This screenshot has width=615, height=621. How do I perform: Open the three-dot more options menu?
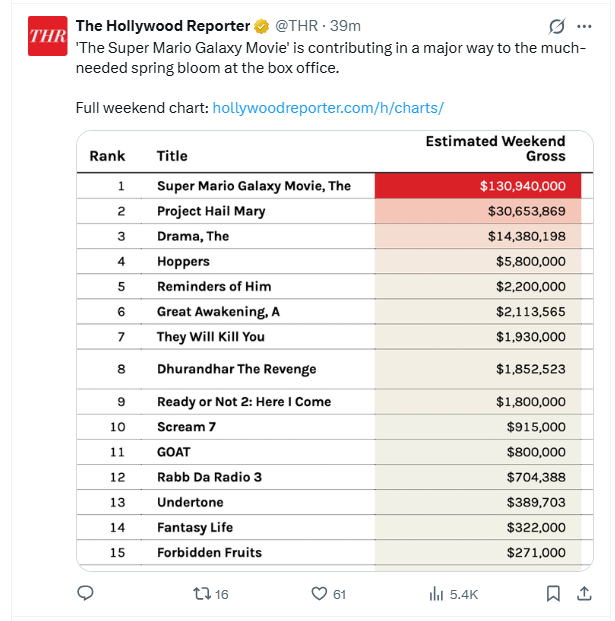click(584, 27)
